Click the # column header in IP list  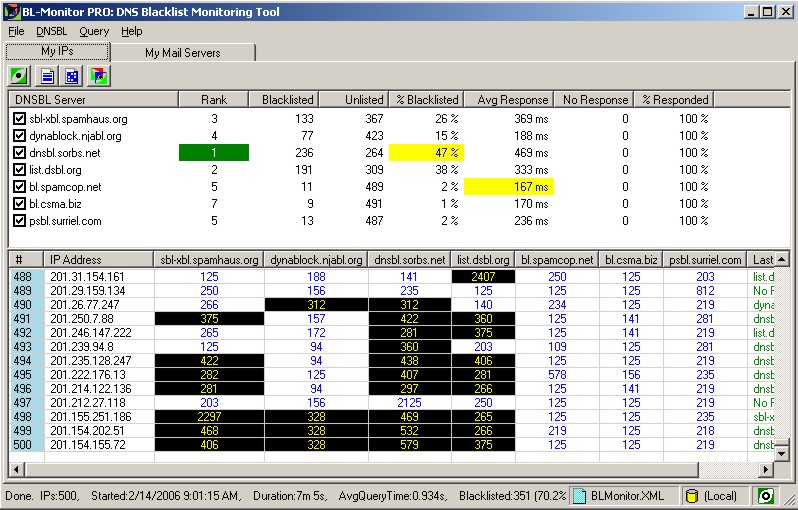[x=26, y=260]
